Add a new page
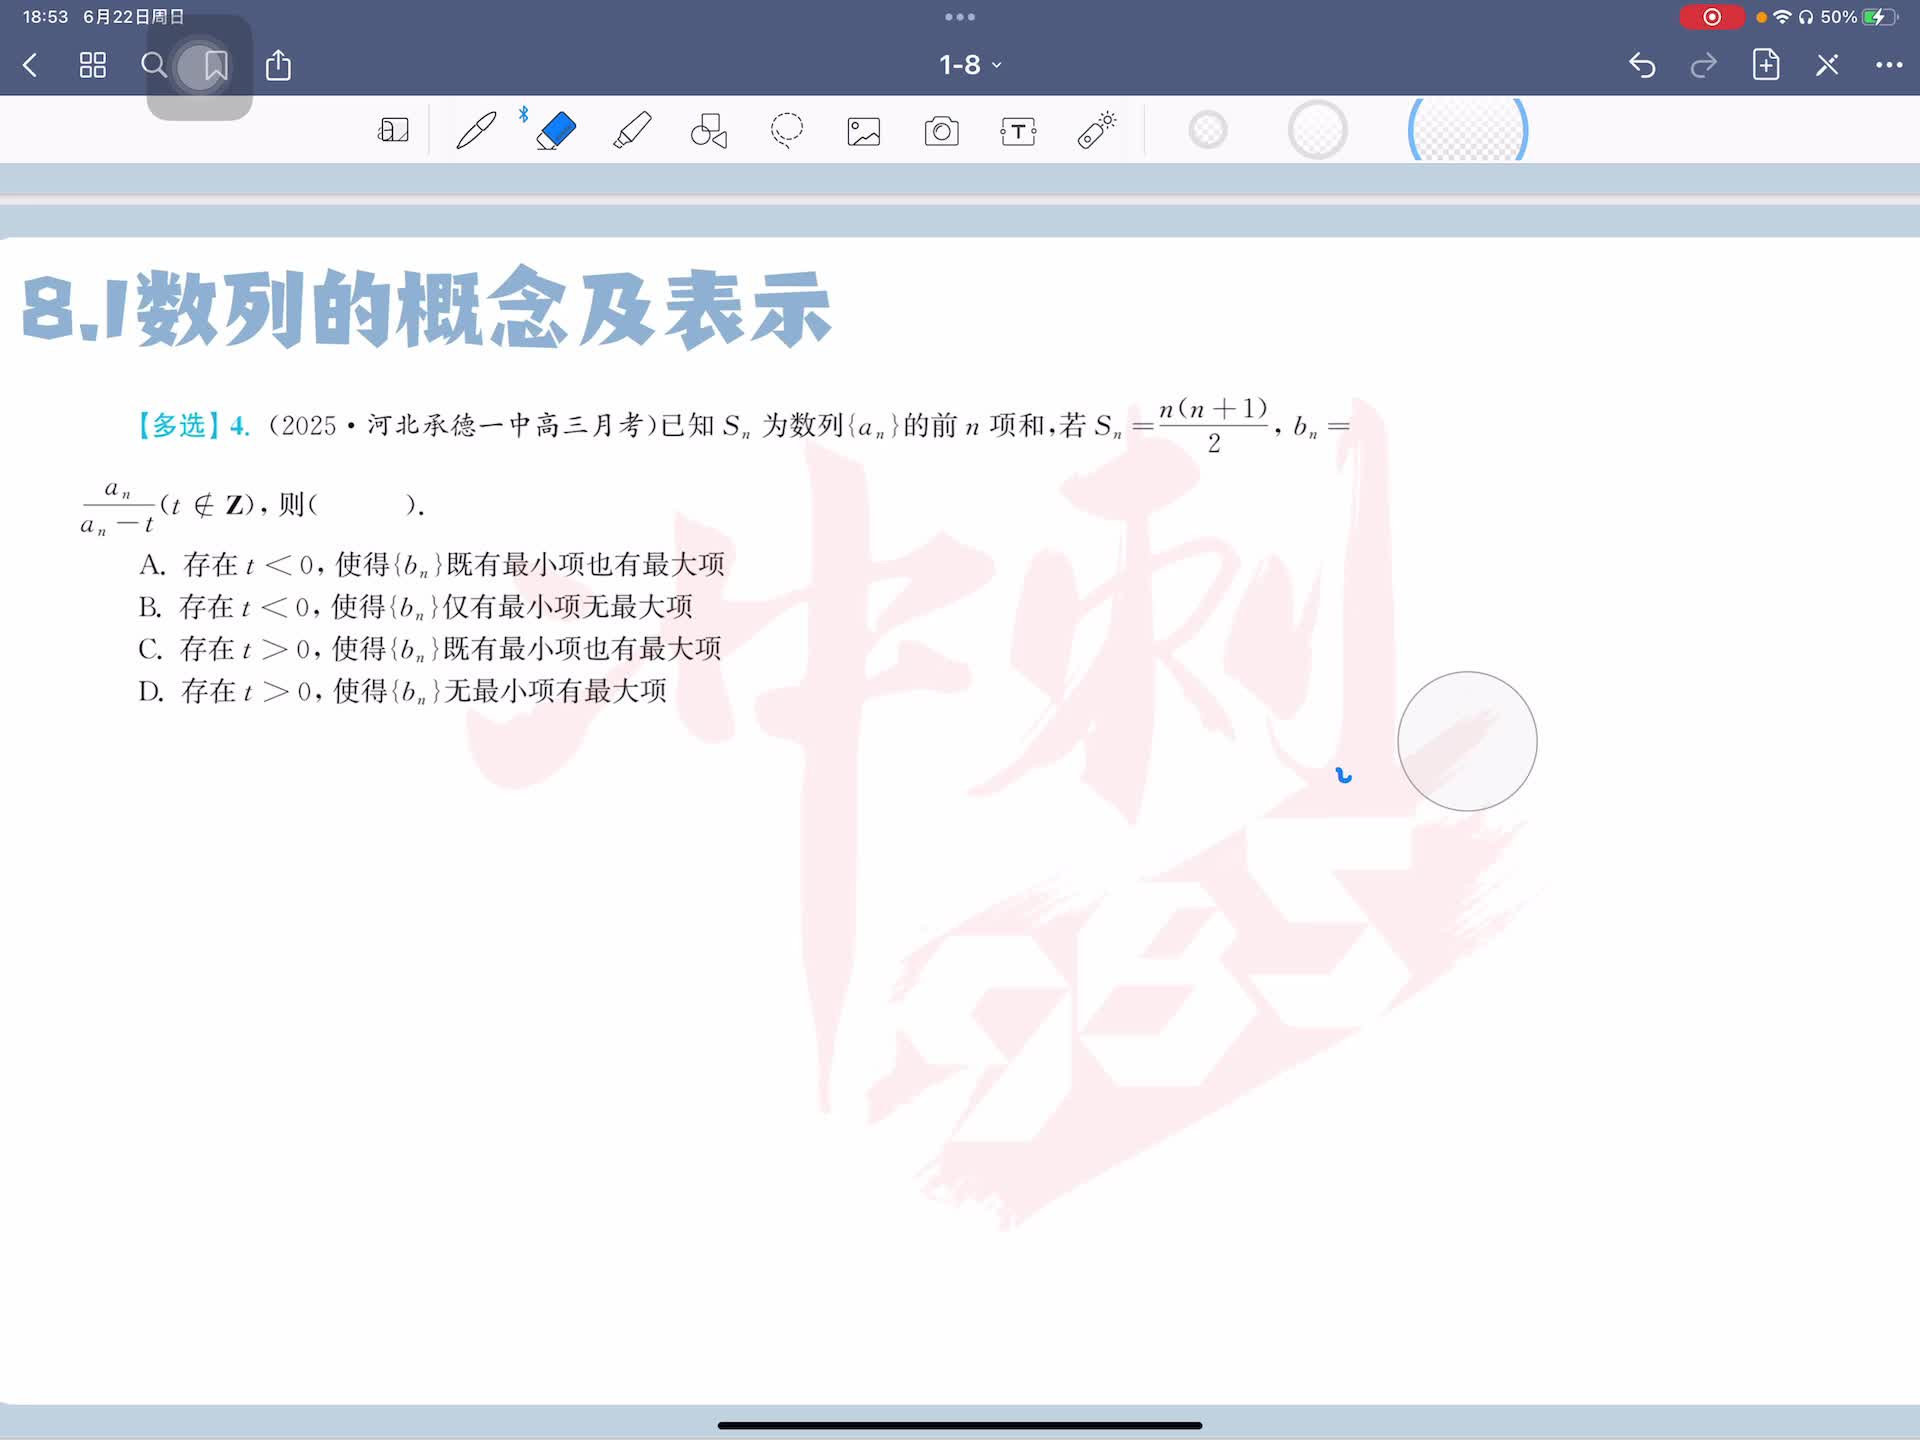The width and height of the screenshot is (1920, 1440). click(x=1765, y=65)
